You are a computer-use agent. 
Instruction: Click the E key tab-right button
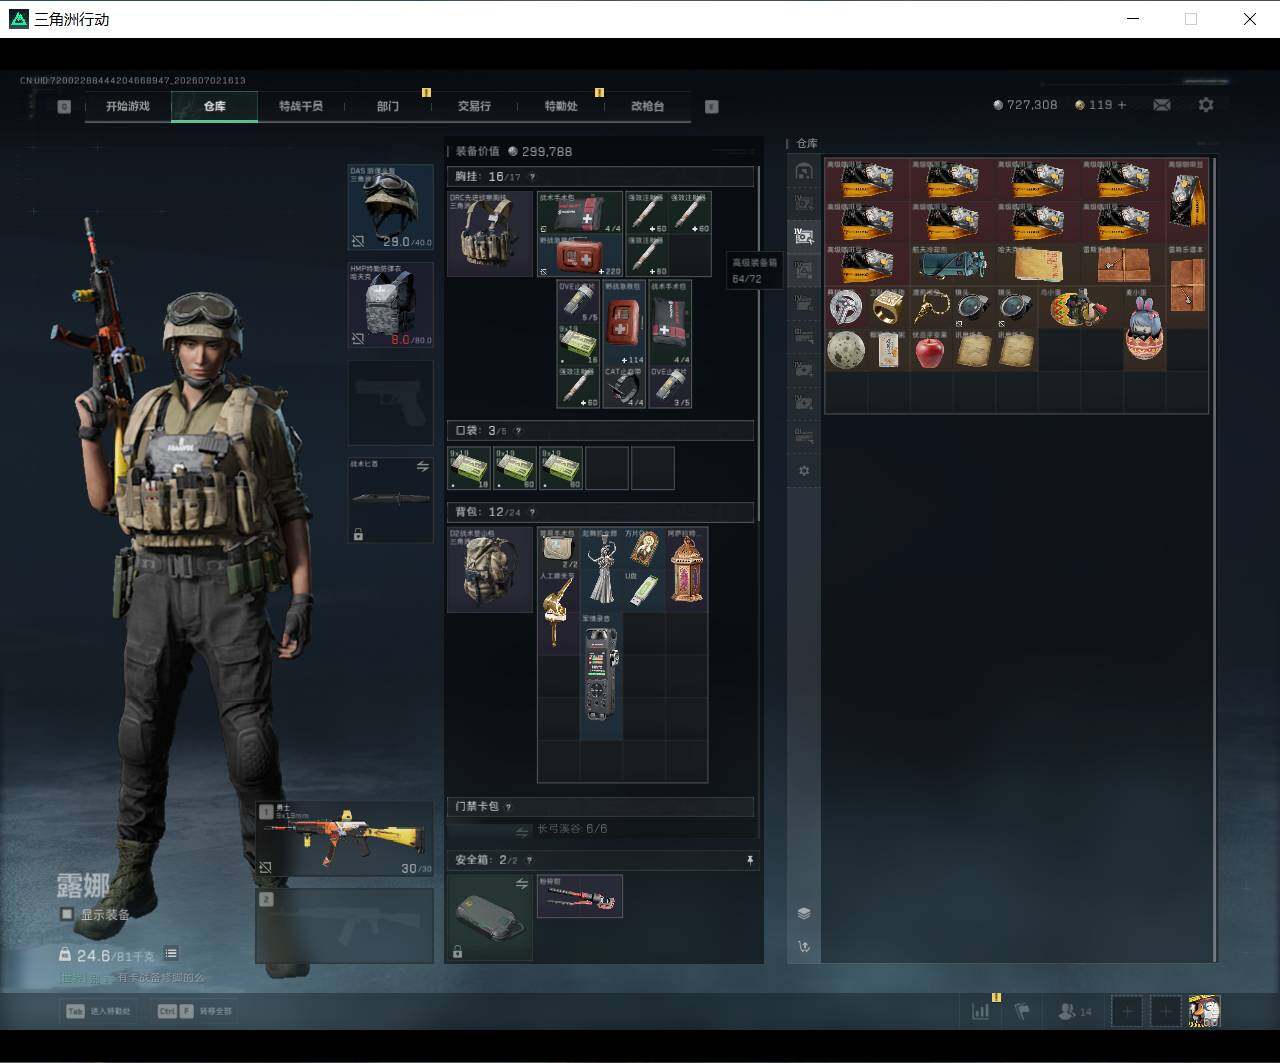click(x=712, y=106)
